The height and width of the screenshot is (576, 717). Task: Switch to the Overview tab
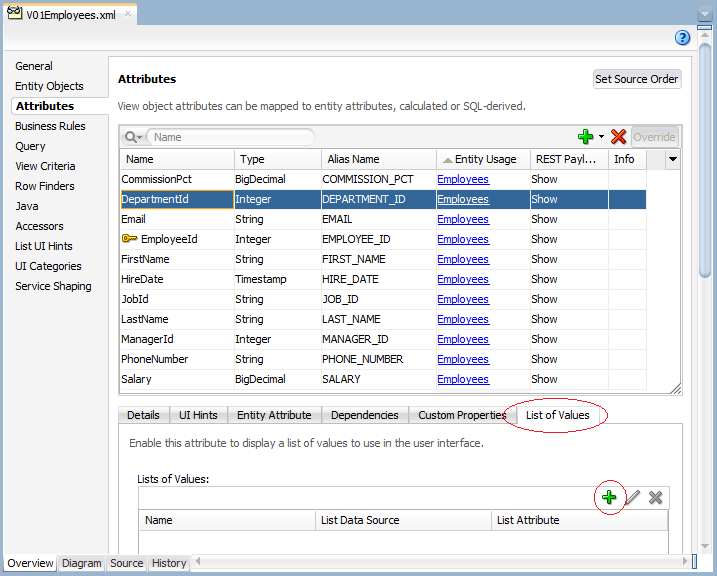(30, 563)
